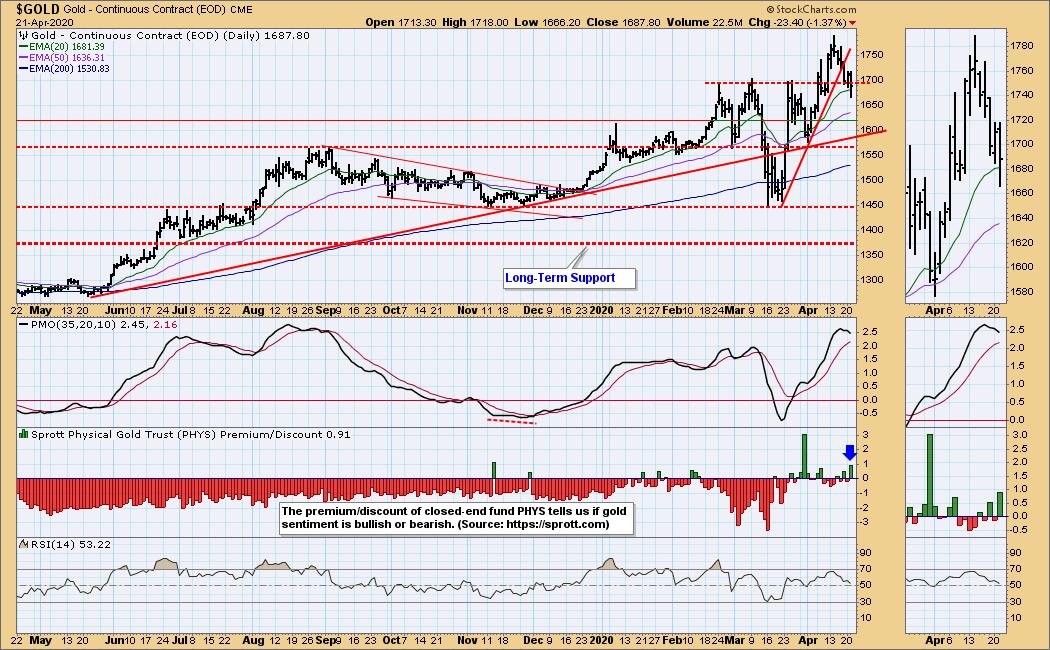Click the 'Volume 22.5M' value

(x=703, y=22)
